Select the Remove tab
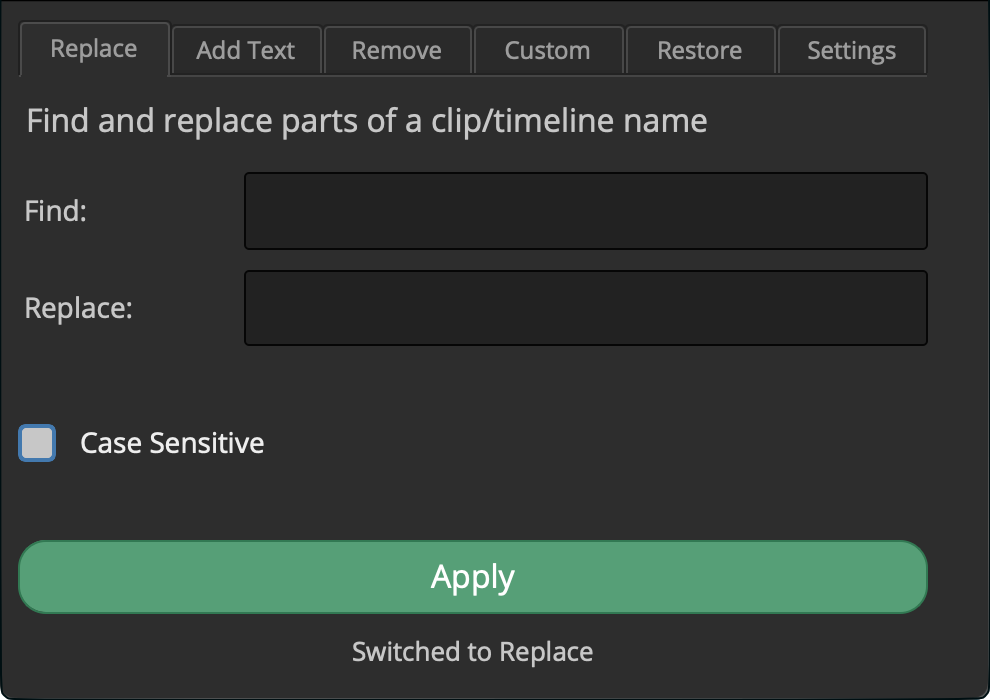990x700 pixels. (397, 50)
